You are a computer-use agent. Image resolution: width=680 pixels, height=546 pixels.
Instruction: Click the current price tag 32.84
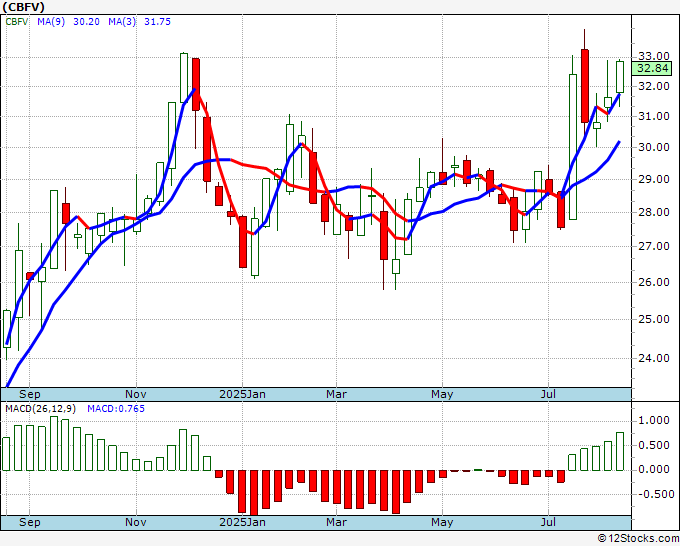pyautogui.click(x=652, y=69)
